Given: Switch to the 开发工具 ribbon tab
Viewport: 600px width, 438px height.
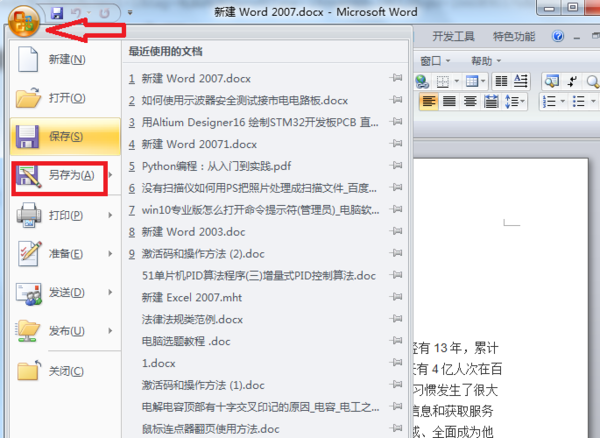Looking at the screenshot, I should pyautogui.click(x=453, y=37).
